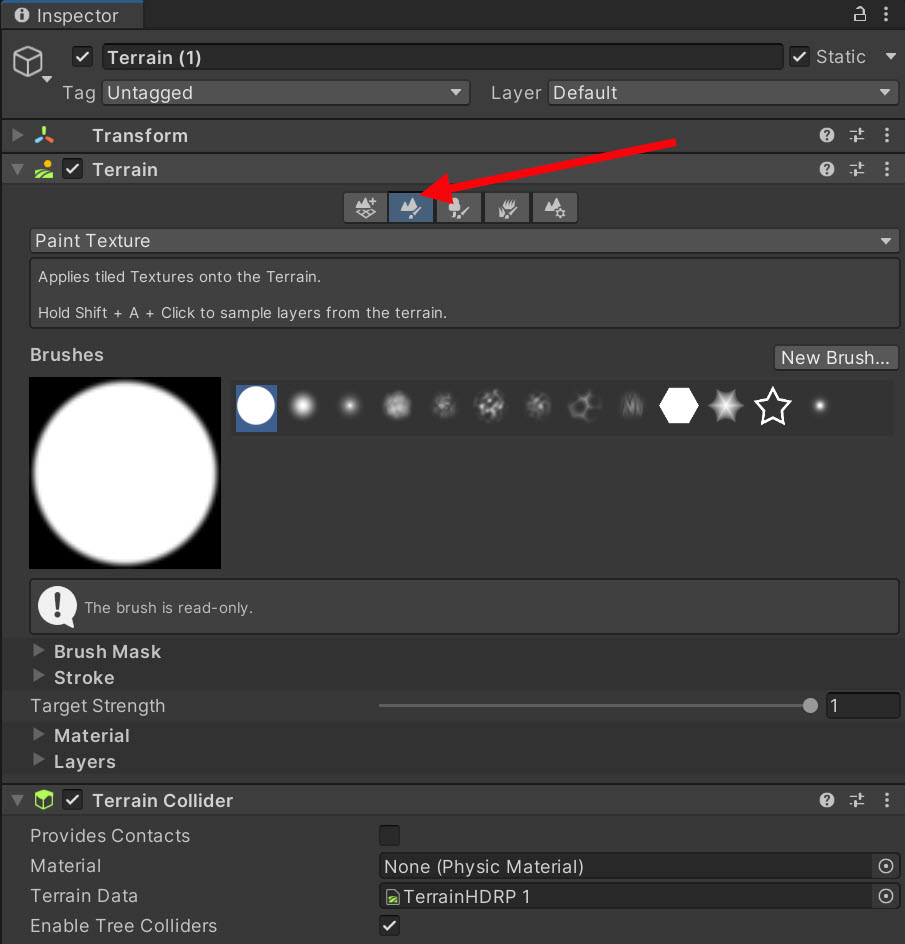Open the Static flags dropdown arrow
Screen dimensions: 905x944
(891, 57)
